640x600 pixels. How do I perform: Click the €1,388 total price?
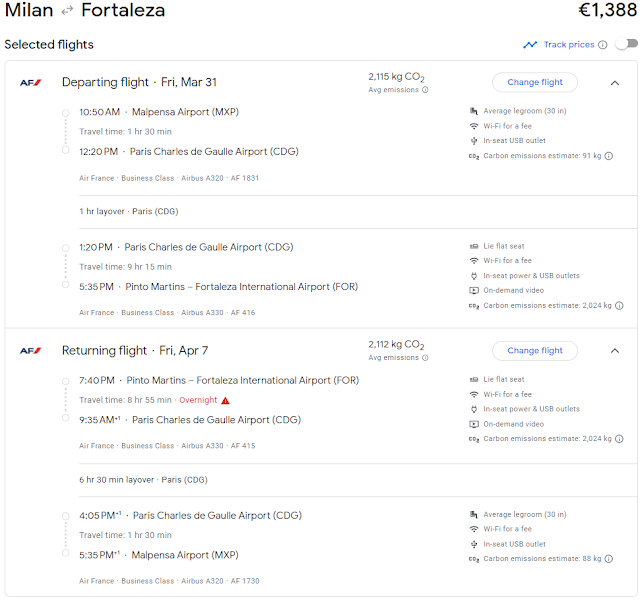coord(607,10)
